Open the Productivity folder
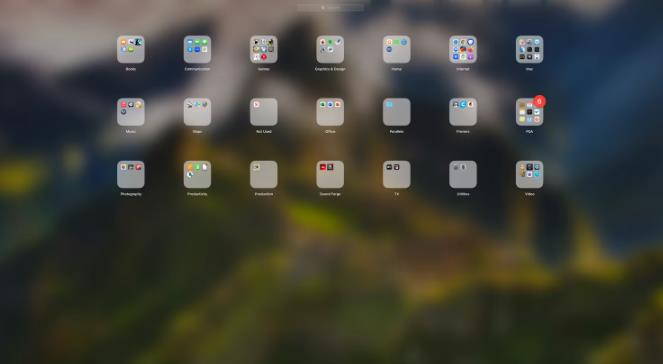 pos(197,175)
